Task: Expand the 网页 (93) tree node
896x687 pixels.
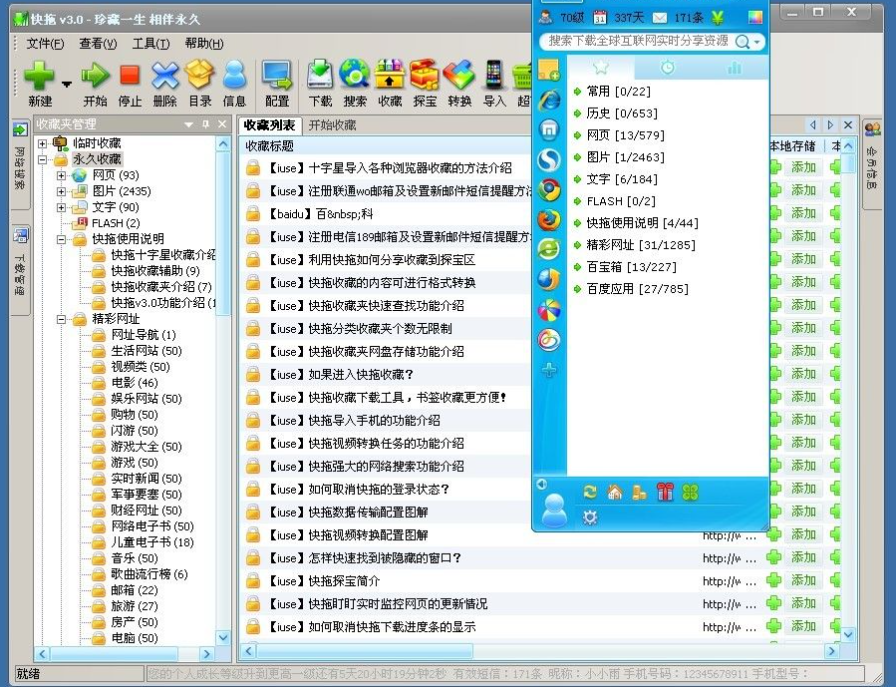Action: [x=61, y=175]
